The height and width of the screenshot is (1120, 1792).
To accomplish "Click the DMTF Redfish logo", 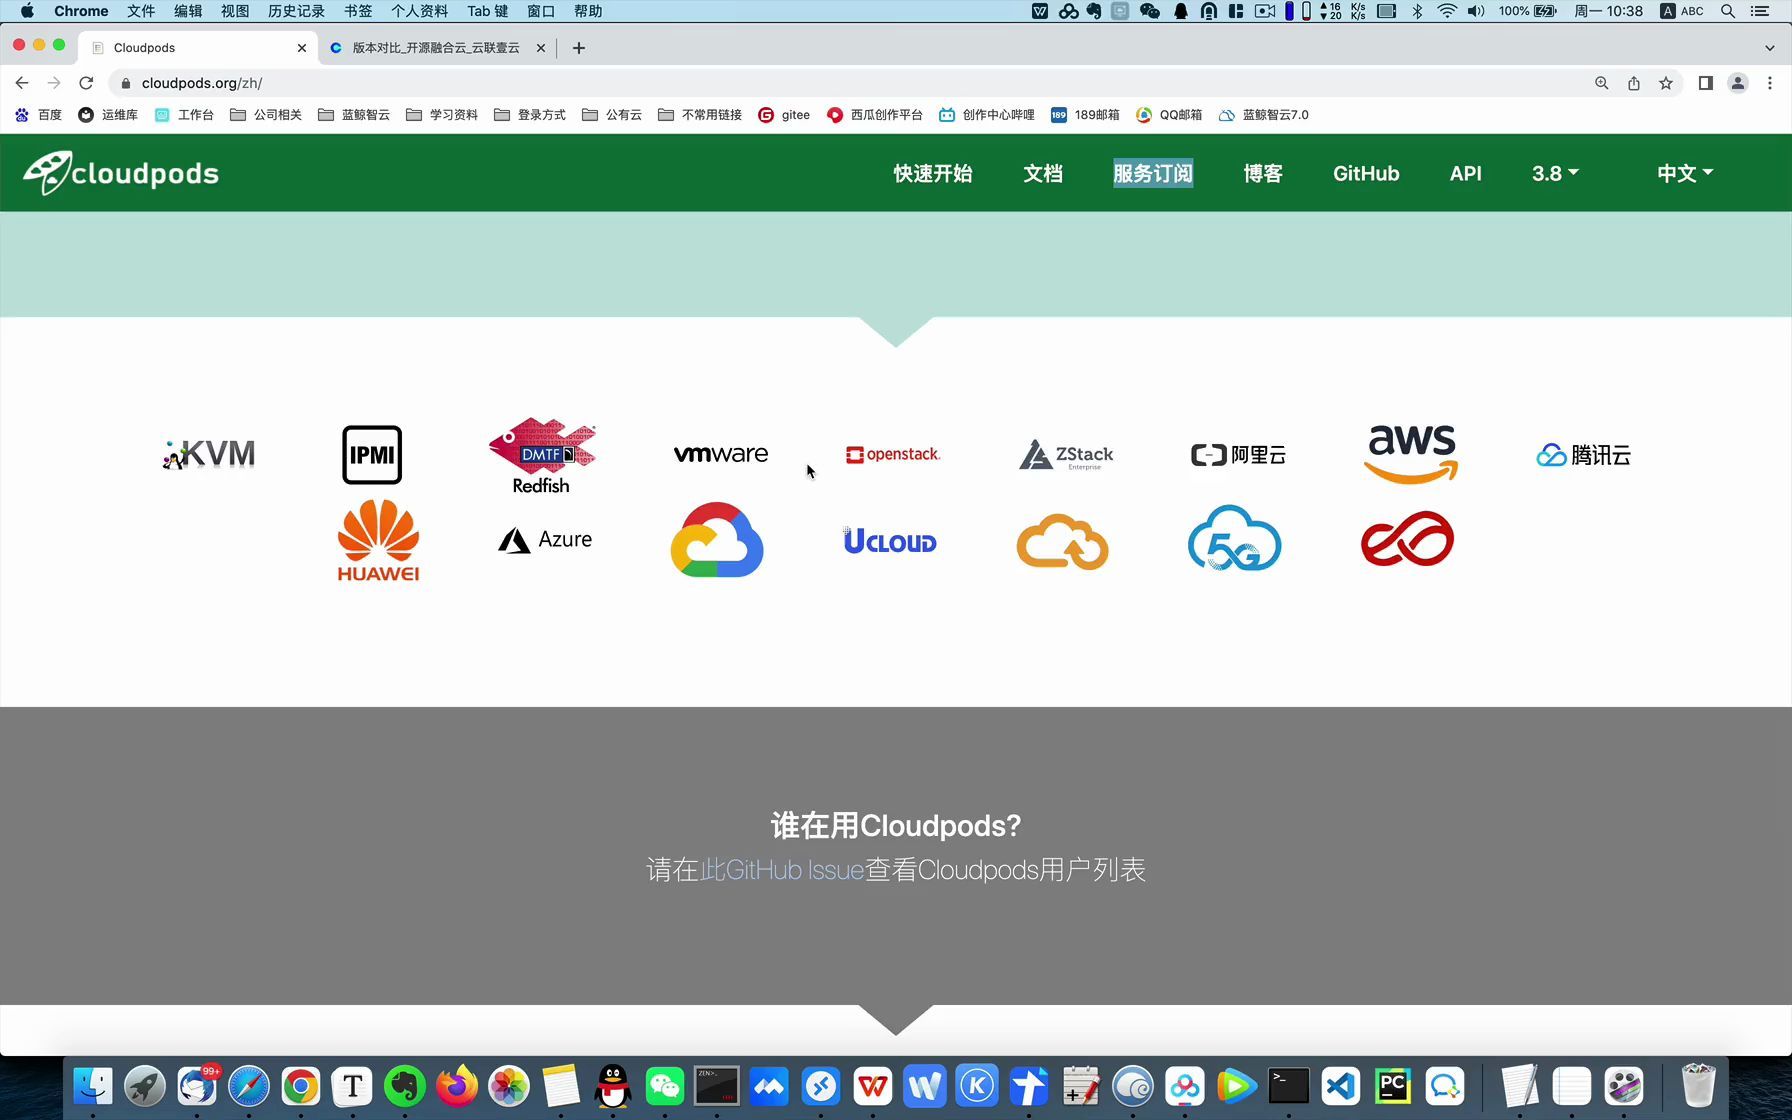I will [x=542, y=456].
